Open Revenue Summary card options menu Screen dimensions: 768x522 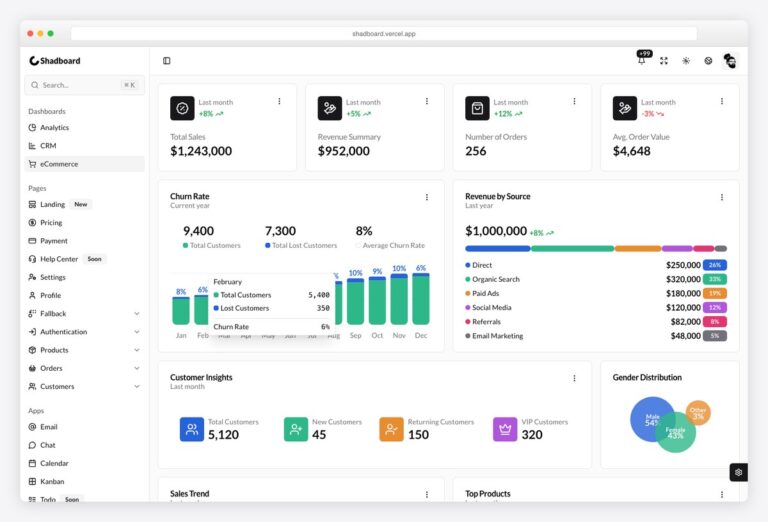click(427, 101)
